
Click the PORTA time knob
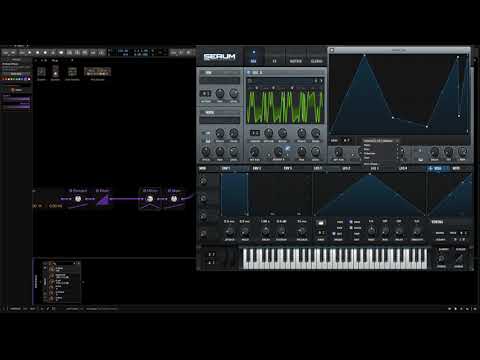pyautogui.click(x=441, y=259)
